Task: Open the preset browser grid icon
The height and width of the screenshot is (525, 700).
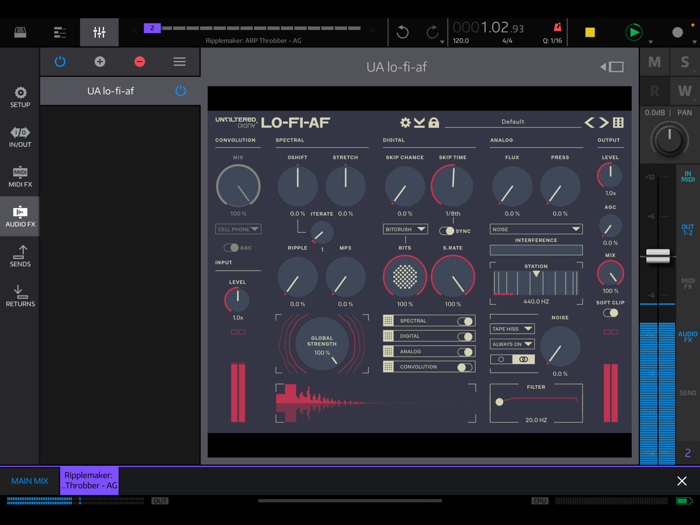Action: [x=618, y=122]
